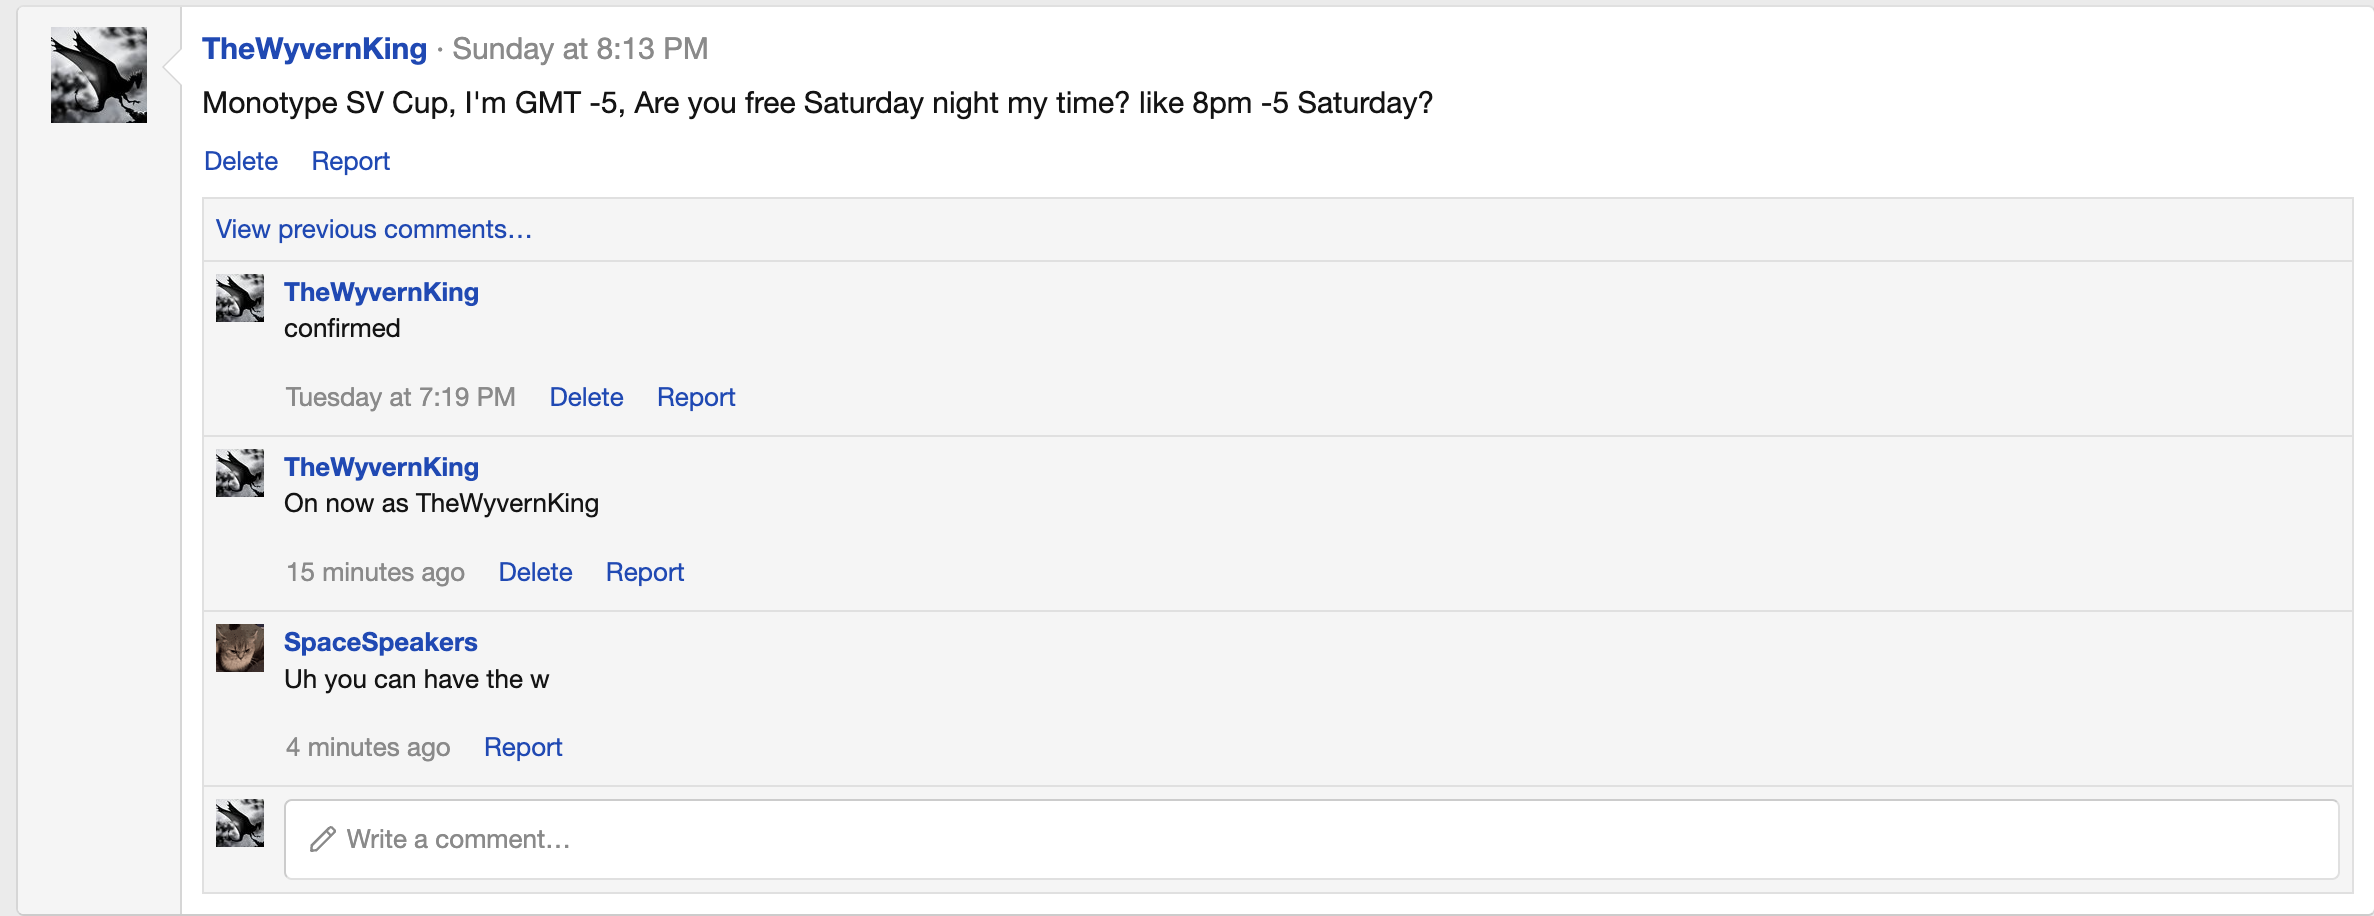Report the original Monotype SV Cup post
Viewport: 2374px width, 916px height.
[350, 160]
